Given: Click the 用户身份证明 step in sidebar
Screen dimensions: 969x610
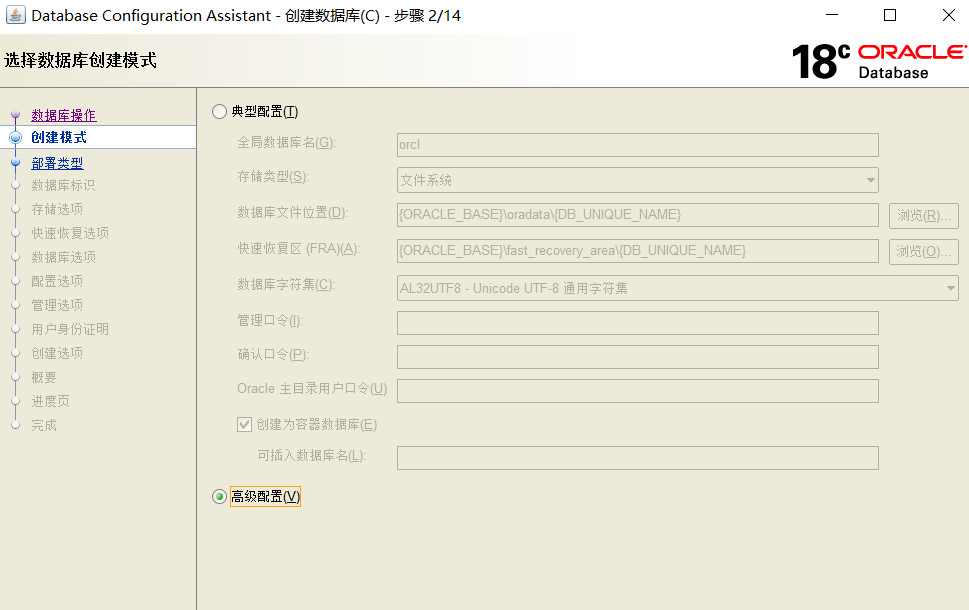Looking at the screenshot, I should click(x=70, y=329).
